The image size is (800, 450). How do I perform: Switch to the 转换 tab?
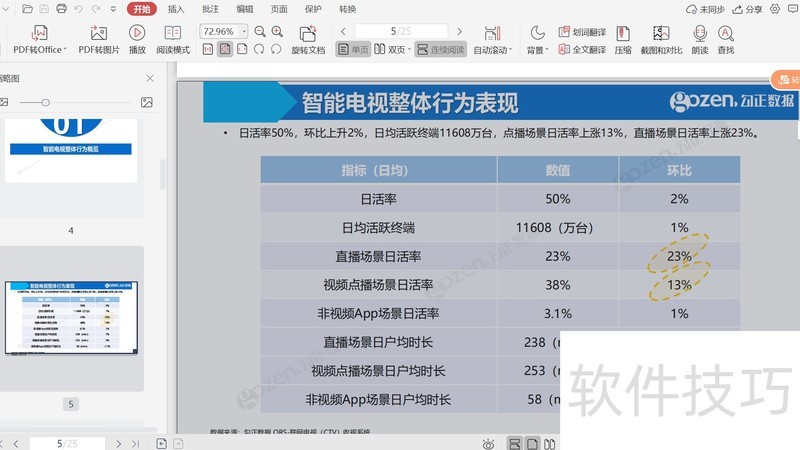point(347,9)
